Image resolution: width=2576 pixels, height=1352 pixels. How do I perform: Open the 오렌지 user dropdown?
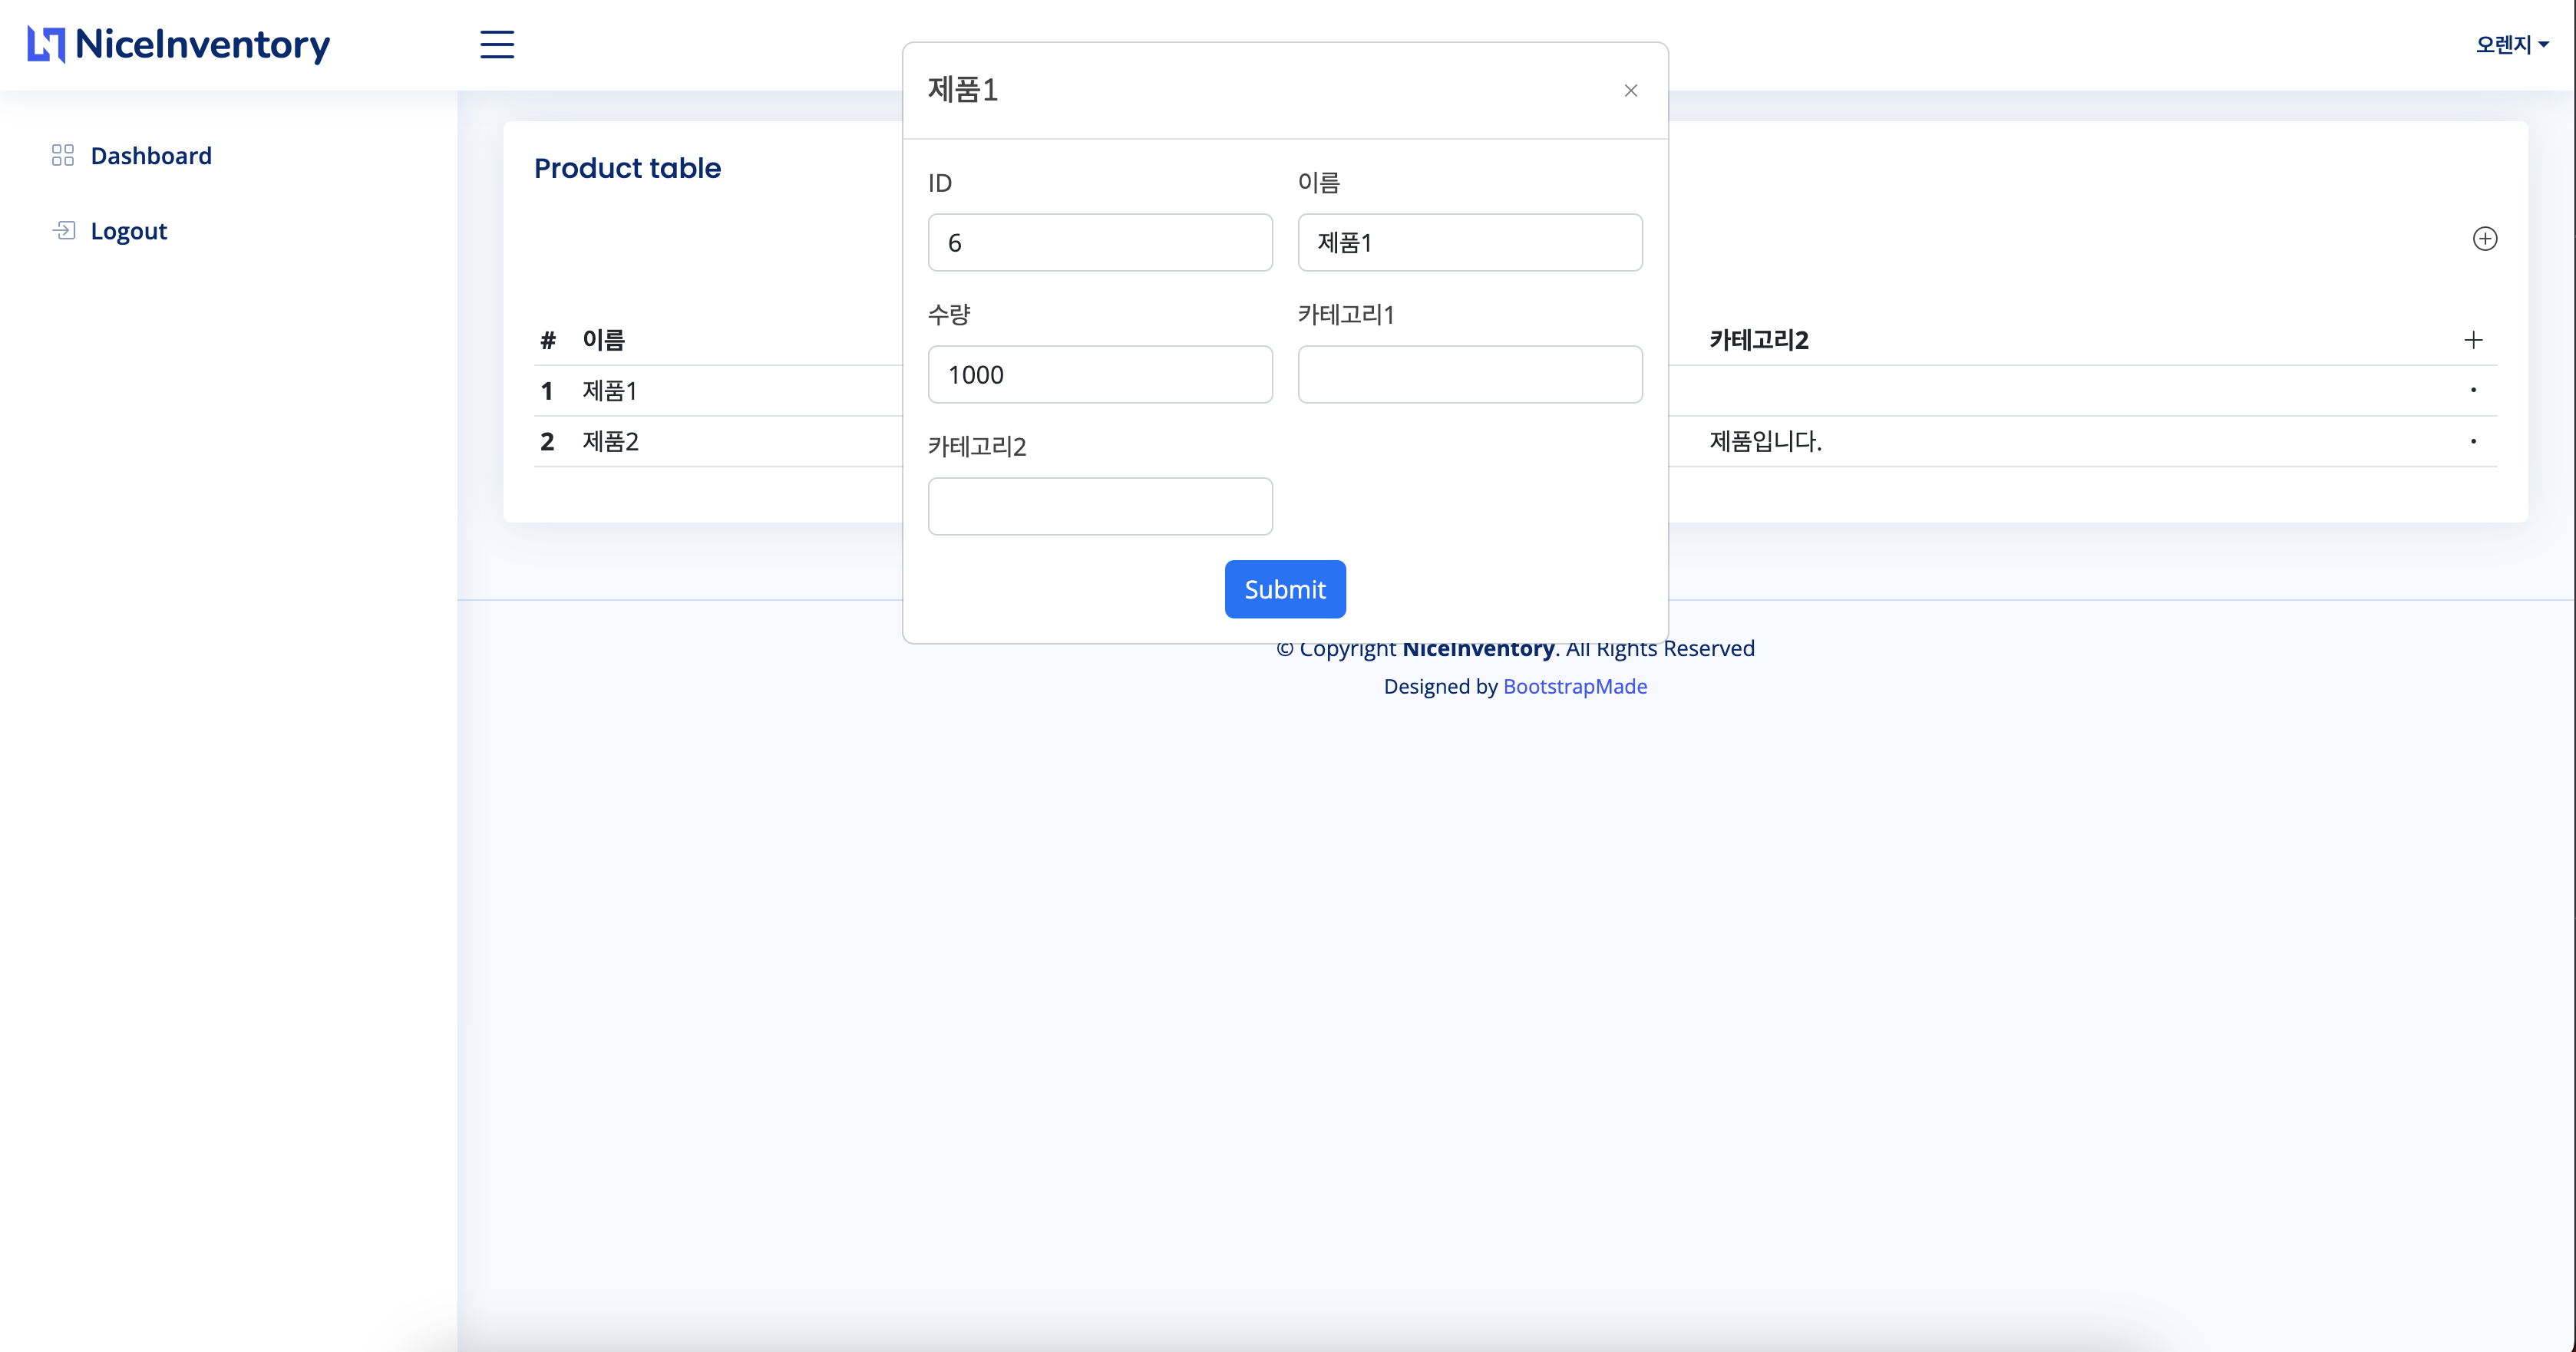coord(2511,45)
